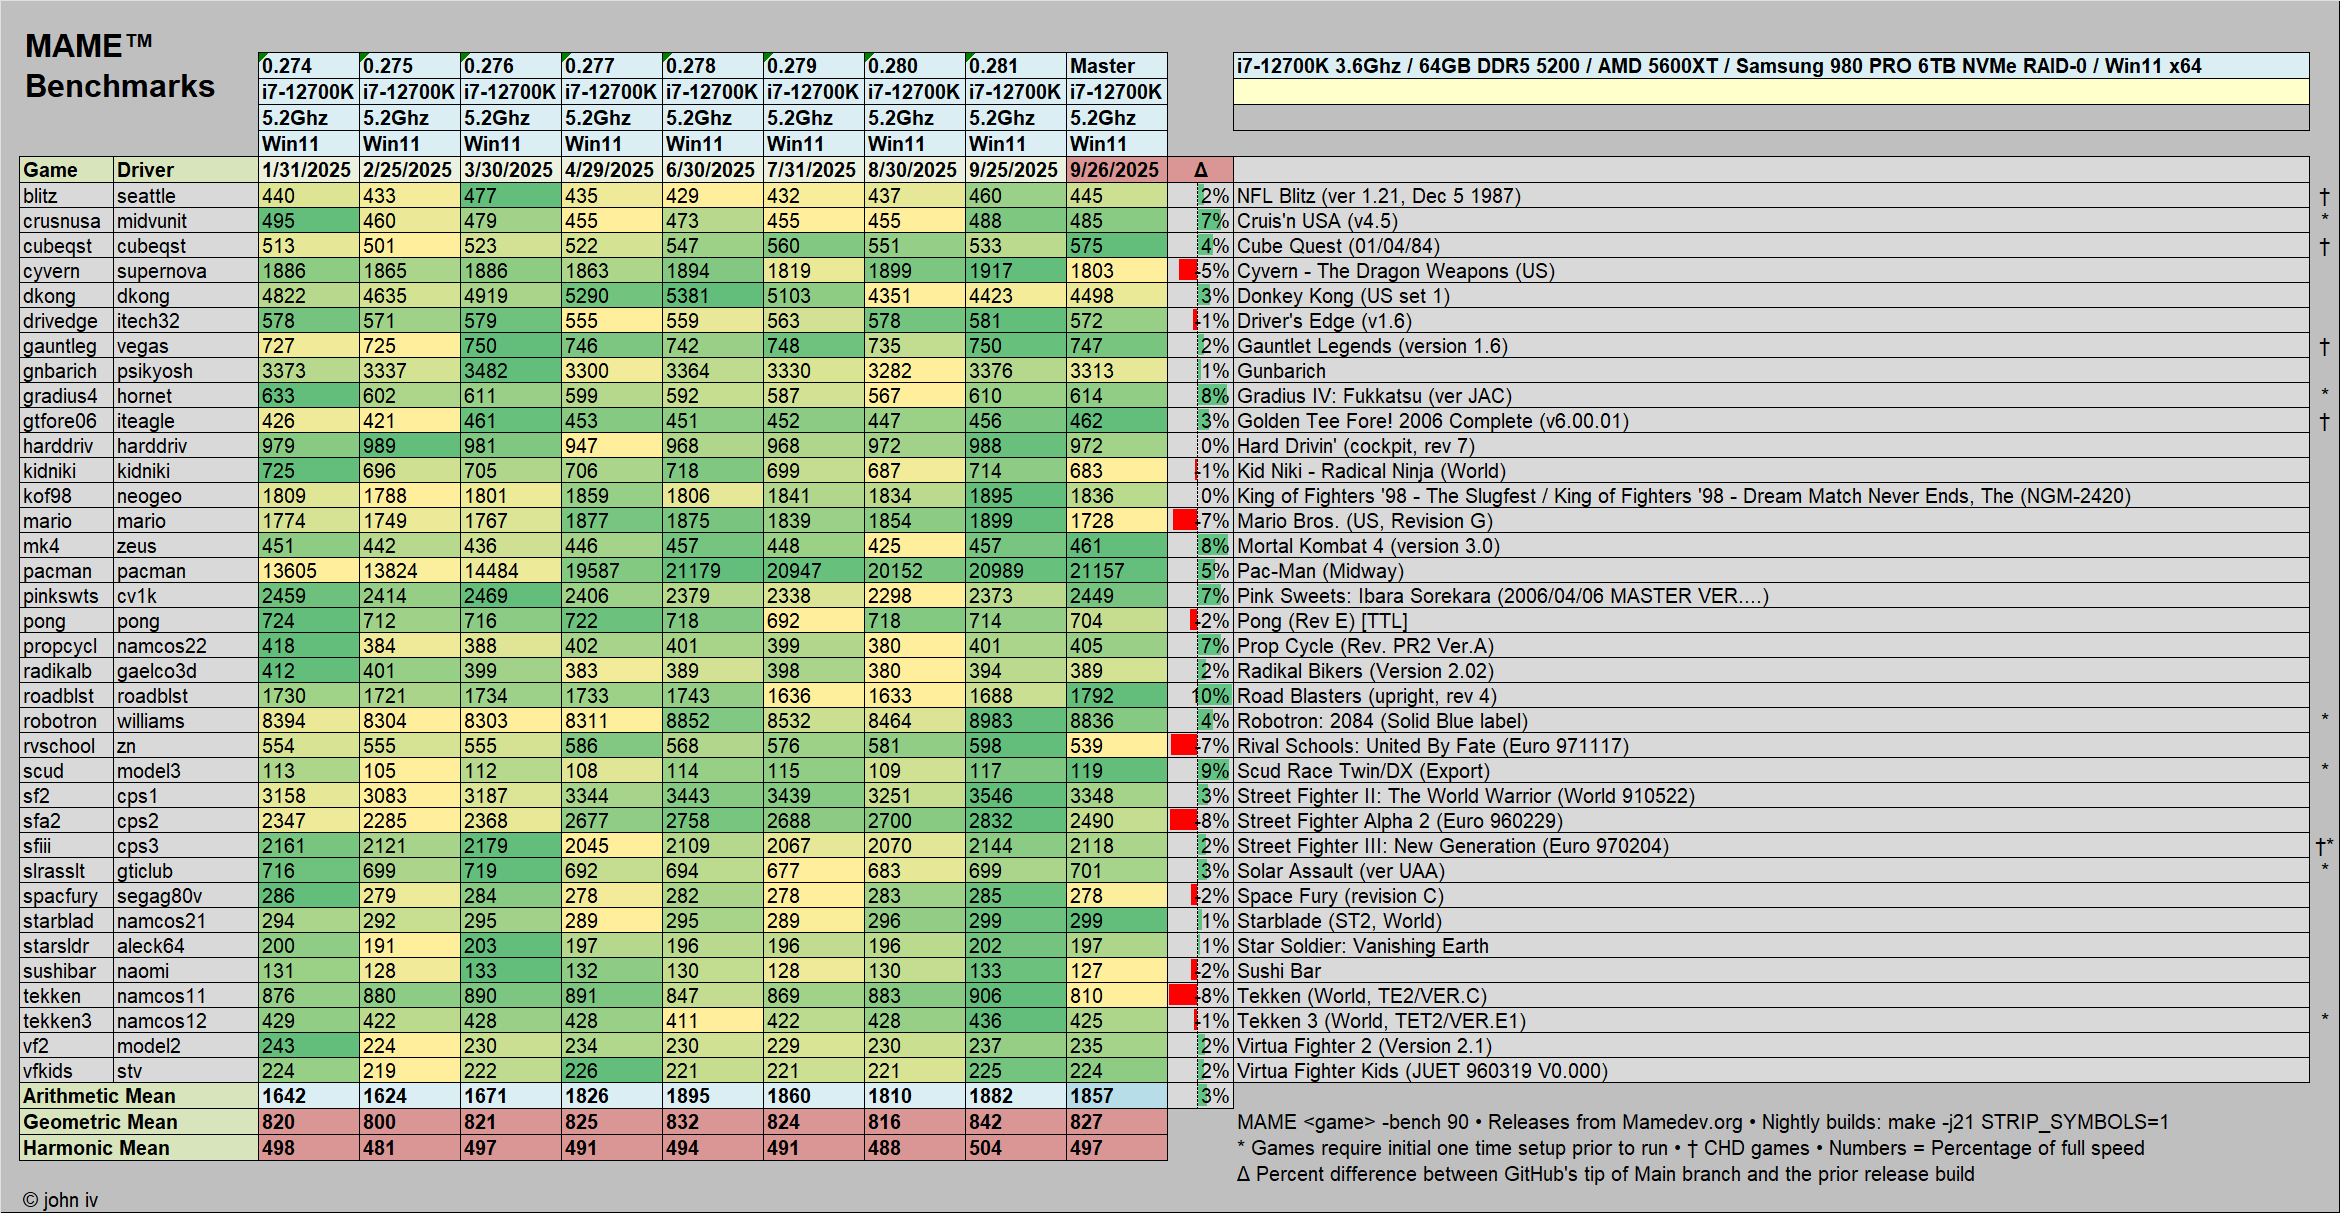Viewport: 2340px width, 1213px height.
Task: Click the red -7% delta for mario
Action: [1200, 521]
